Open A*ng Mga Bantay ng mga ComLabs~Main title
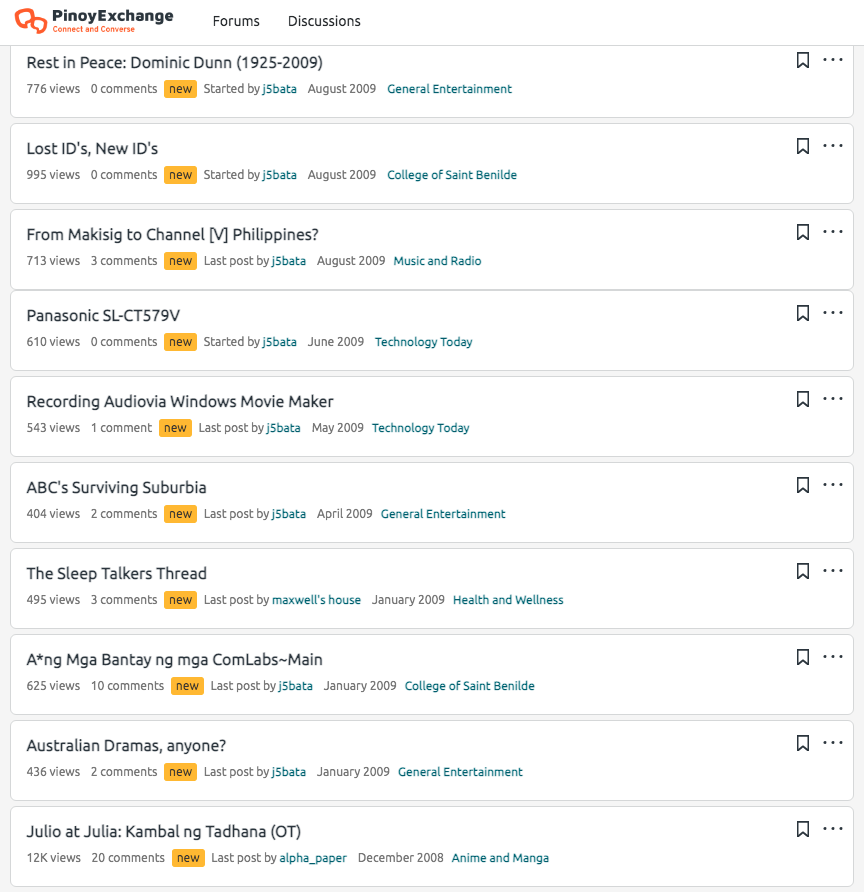The image size is (864, 892). 175,659
